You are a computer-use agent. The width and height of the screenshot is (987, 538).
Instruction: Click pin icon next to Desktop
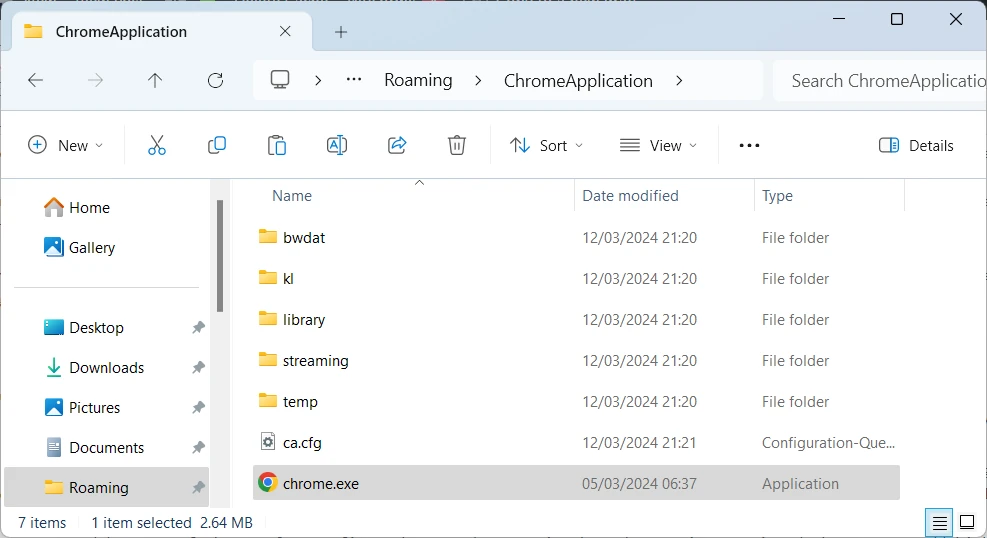pyautogui.click(x=198, y=327)
